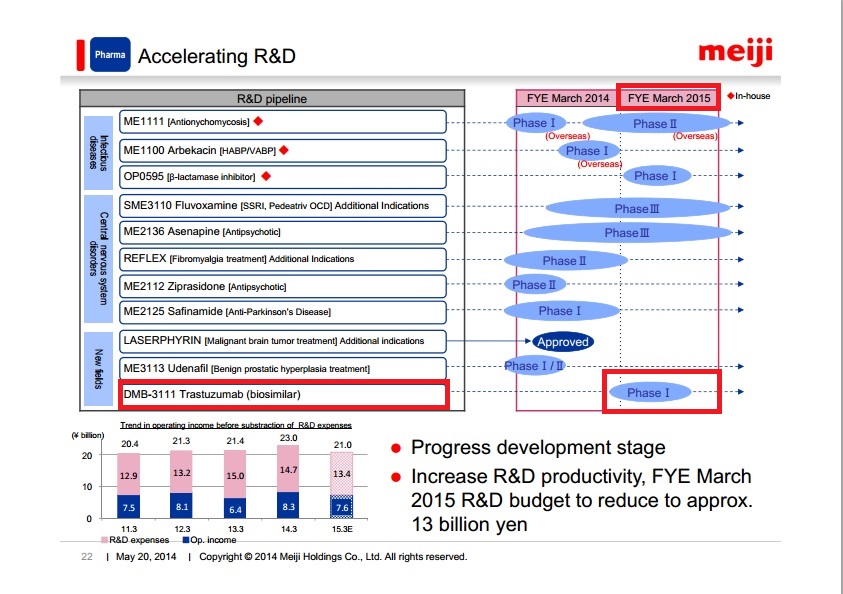Click the red diamond beside ME1111 Antionychomycosis

click(x=257, y=122)
